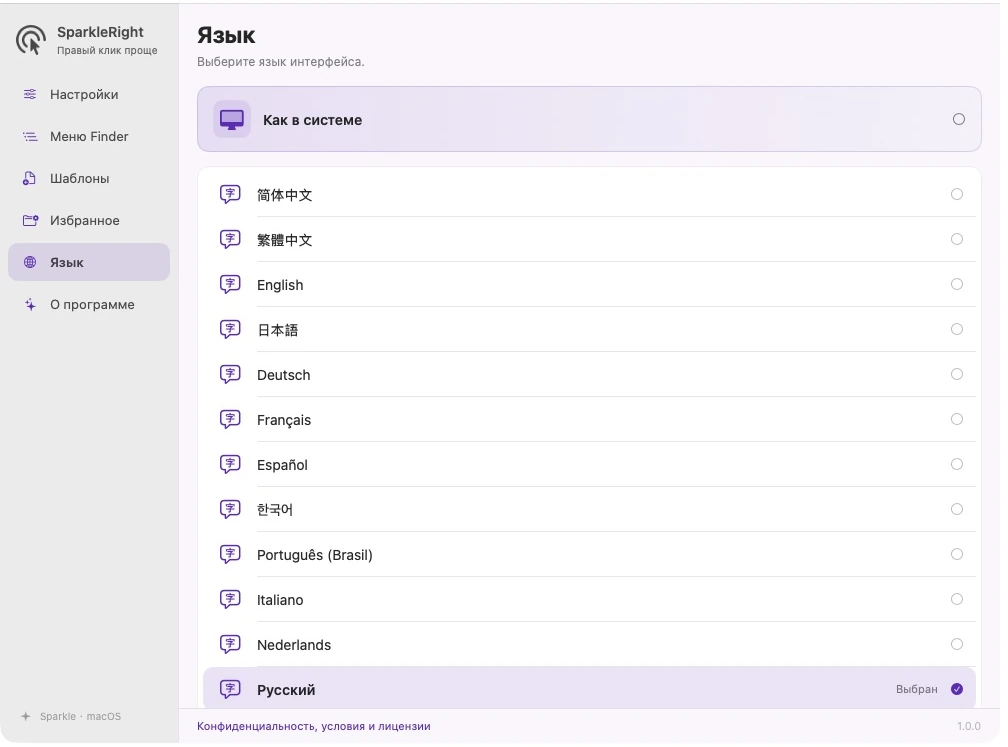Click the Français language name
This screenshot has width=1008, height=747.
[284, 420]
